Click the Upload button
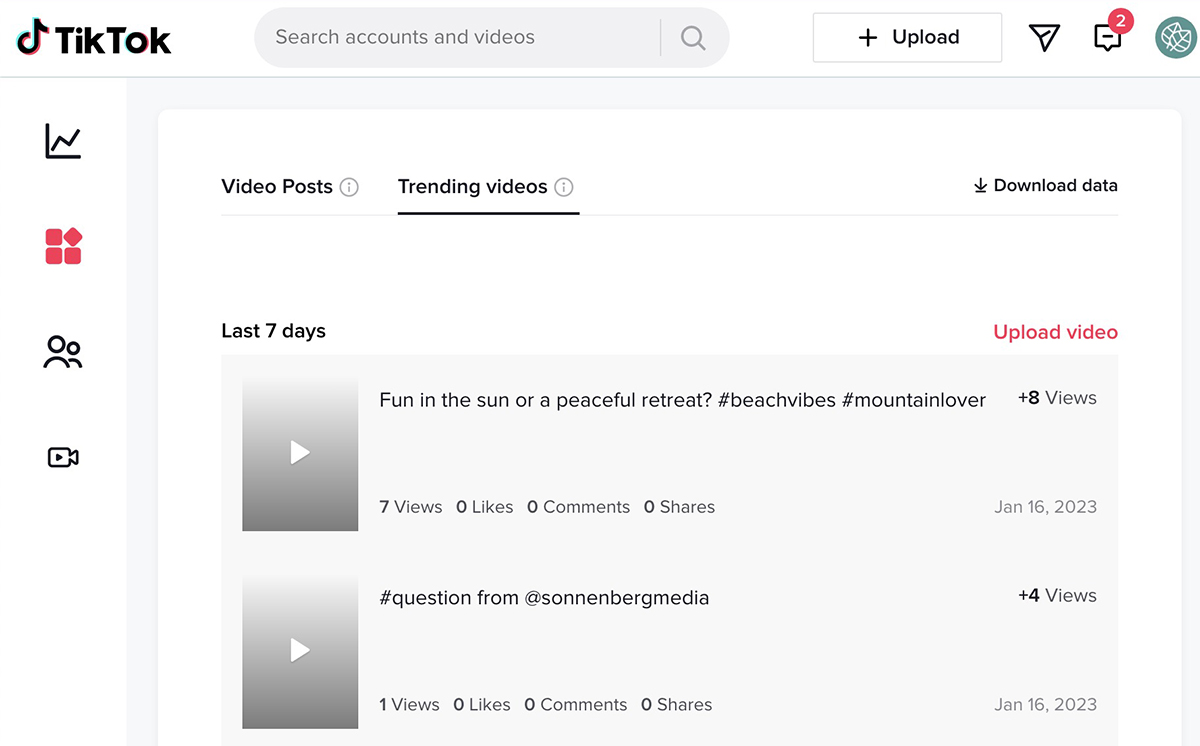 tap(907, 38)
